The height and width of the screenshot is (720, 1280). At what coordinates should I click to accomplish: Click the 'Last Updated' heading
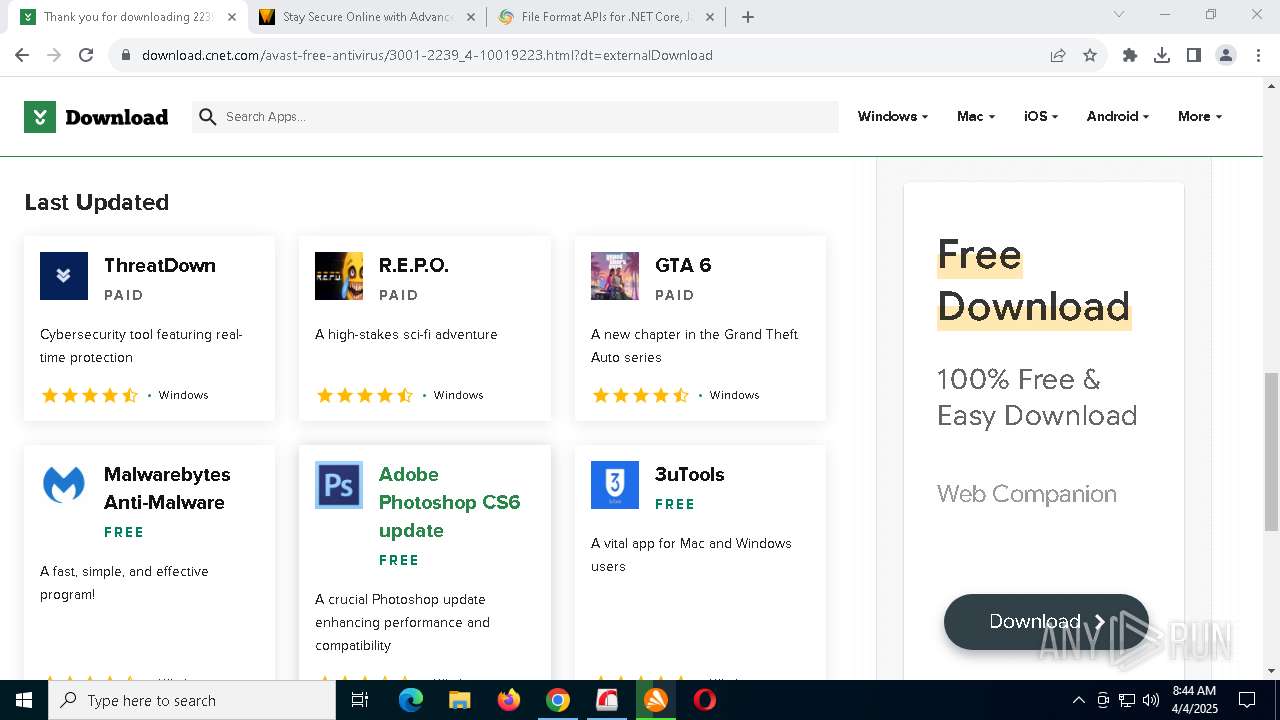[x=97, y=202]
